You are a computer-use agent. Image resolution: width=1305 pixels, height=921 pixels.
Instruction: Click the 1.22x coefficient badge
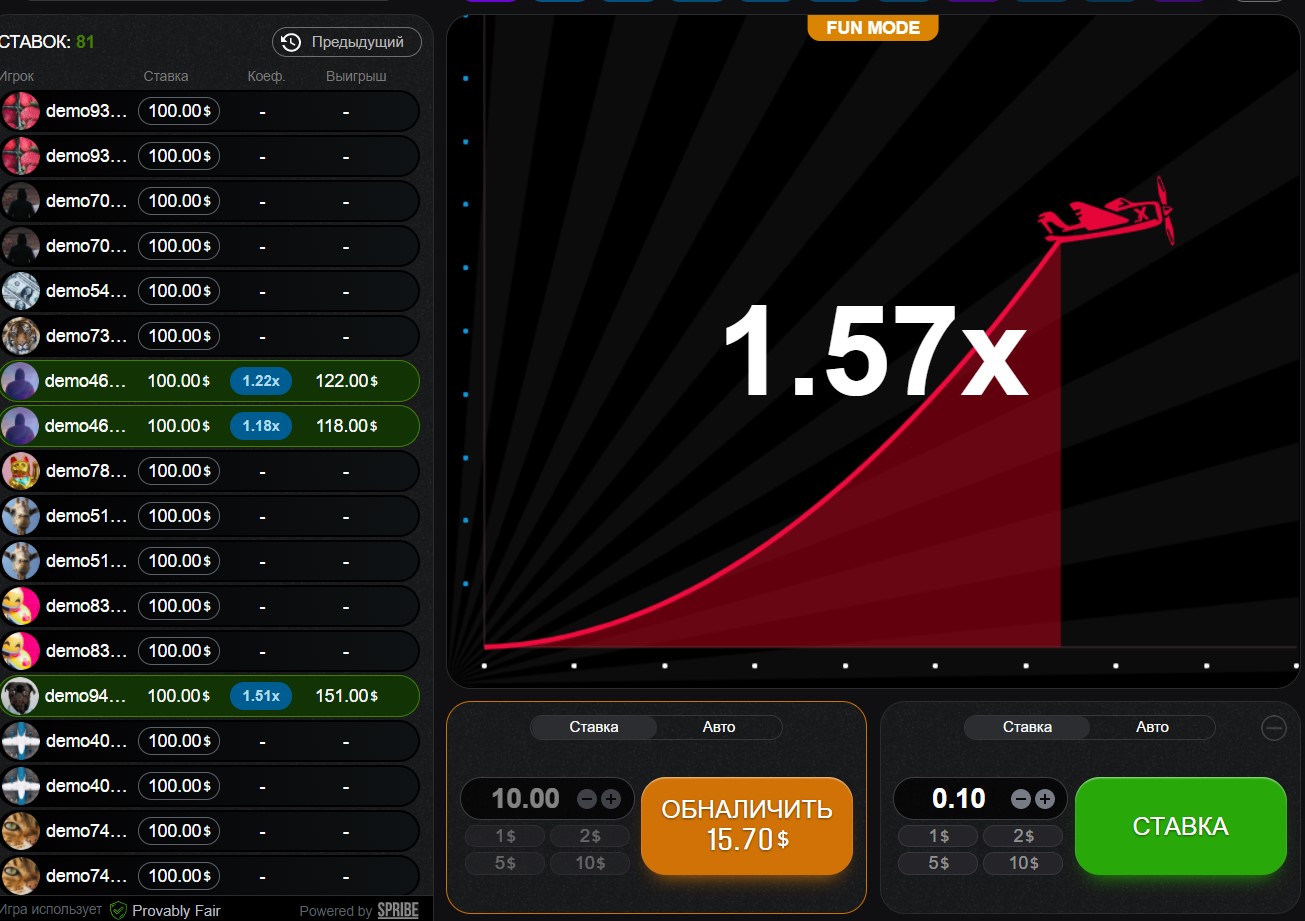tap(261, 381)
